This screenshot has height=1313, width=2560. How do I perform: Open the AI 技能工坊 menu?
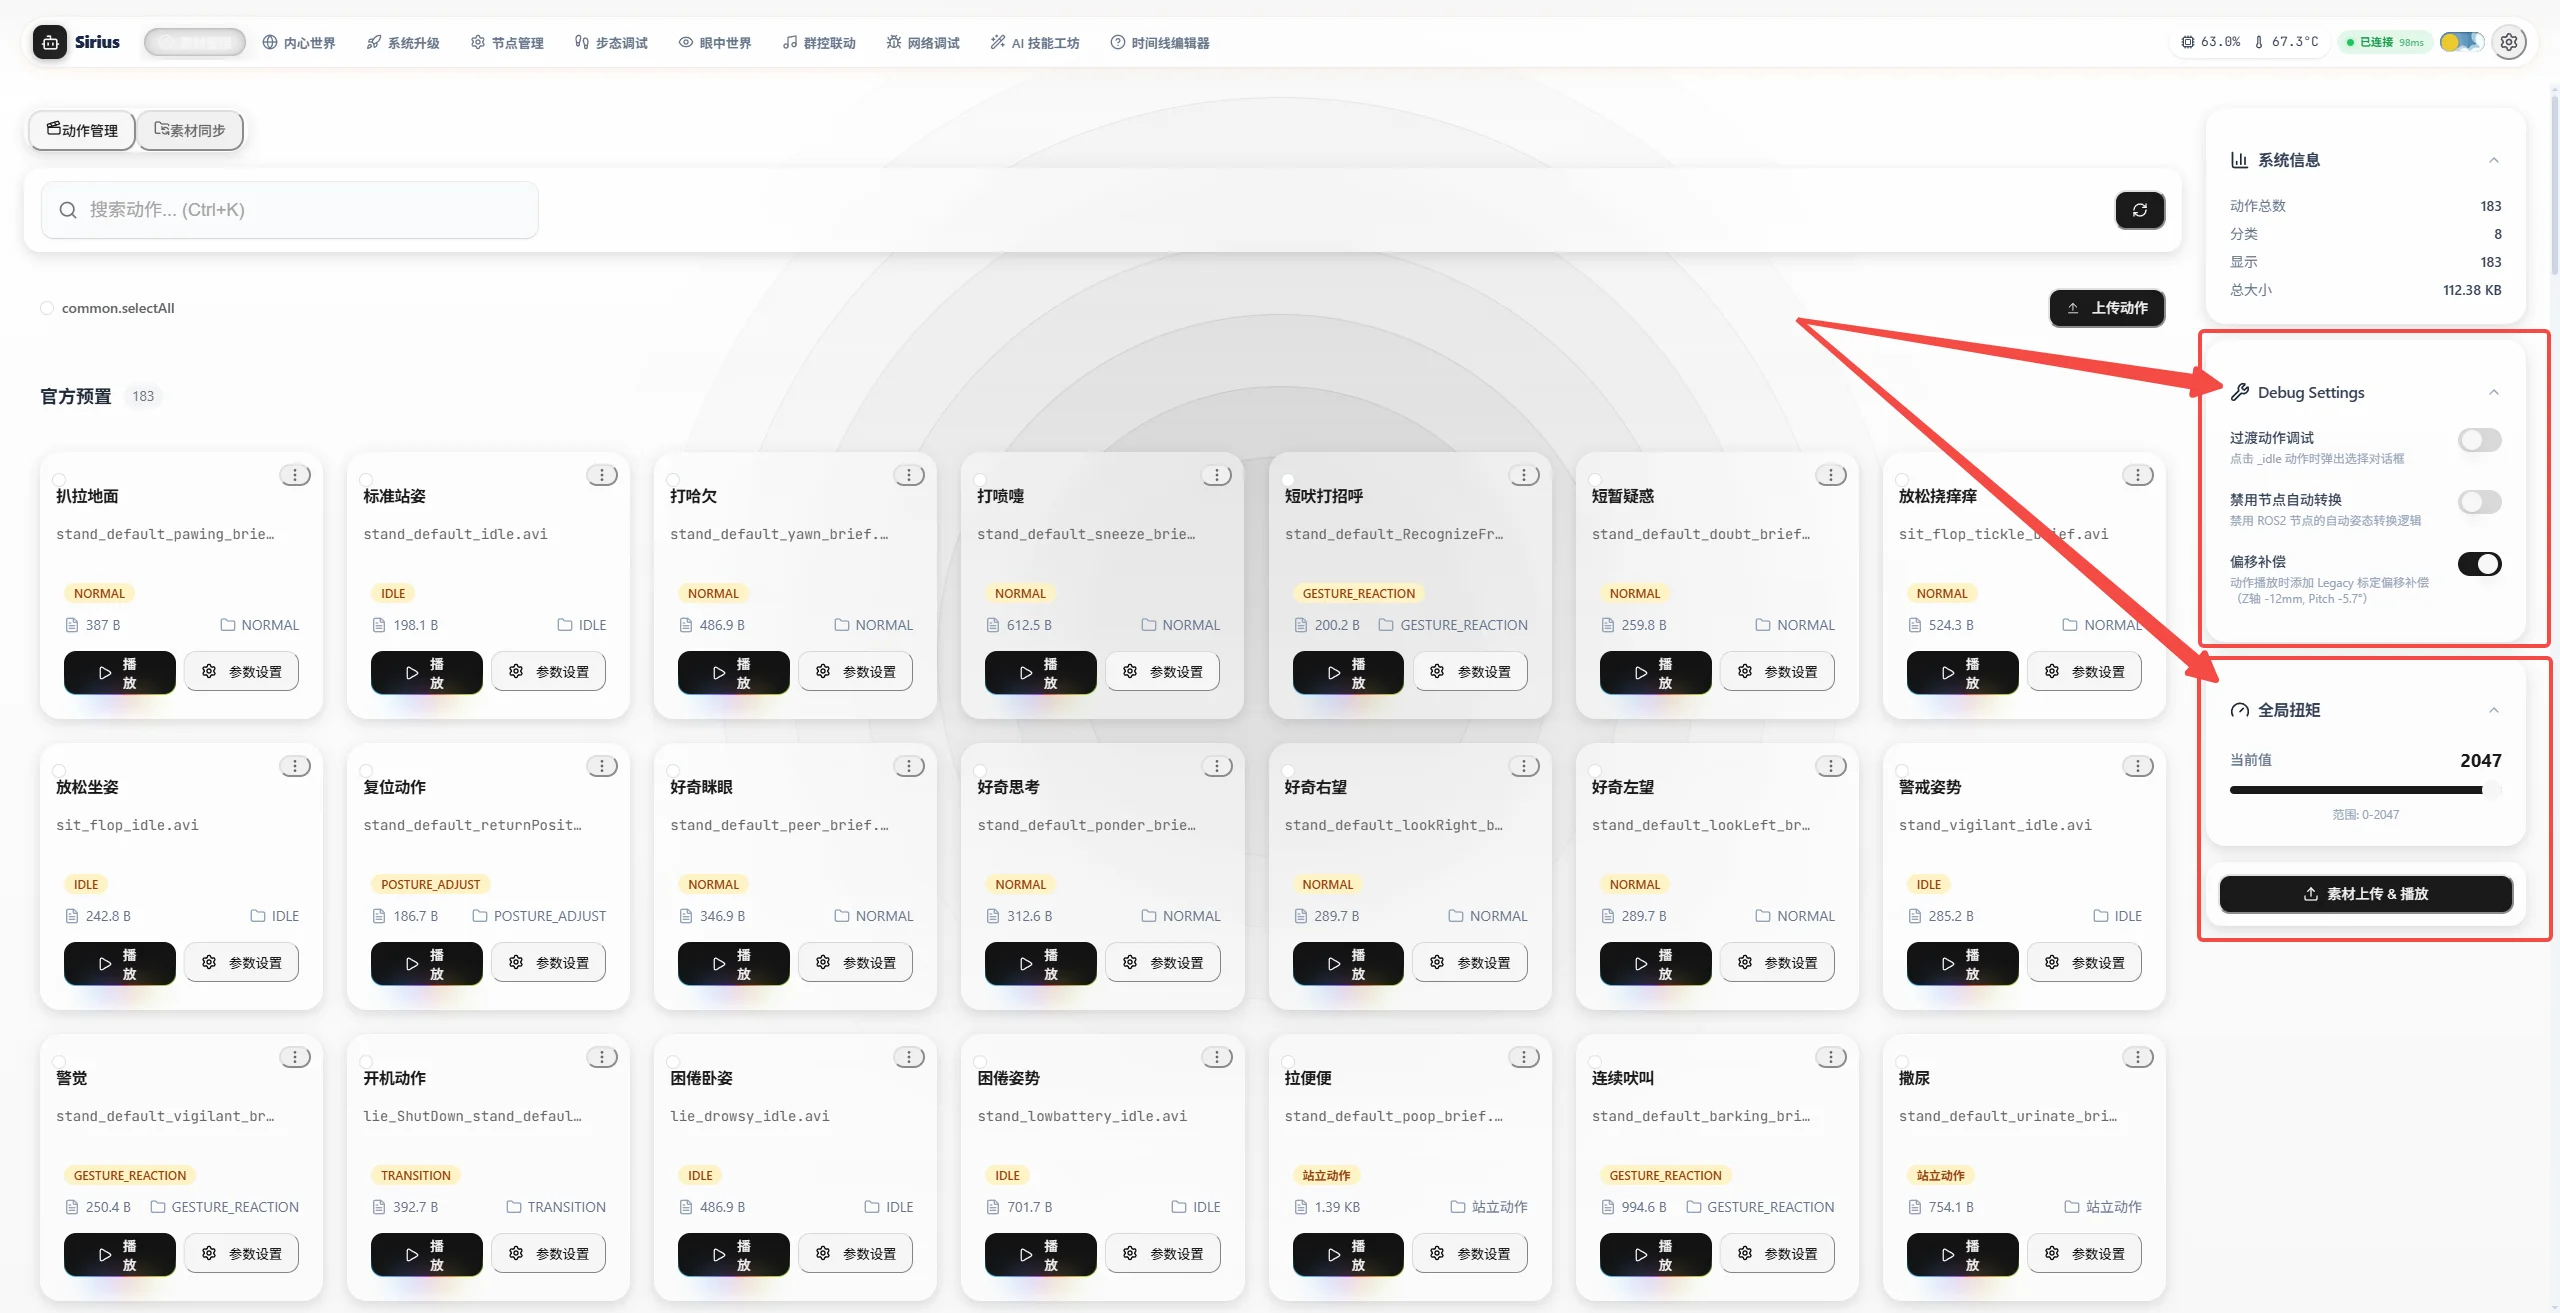[x=1035, y=43]
